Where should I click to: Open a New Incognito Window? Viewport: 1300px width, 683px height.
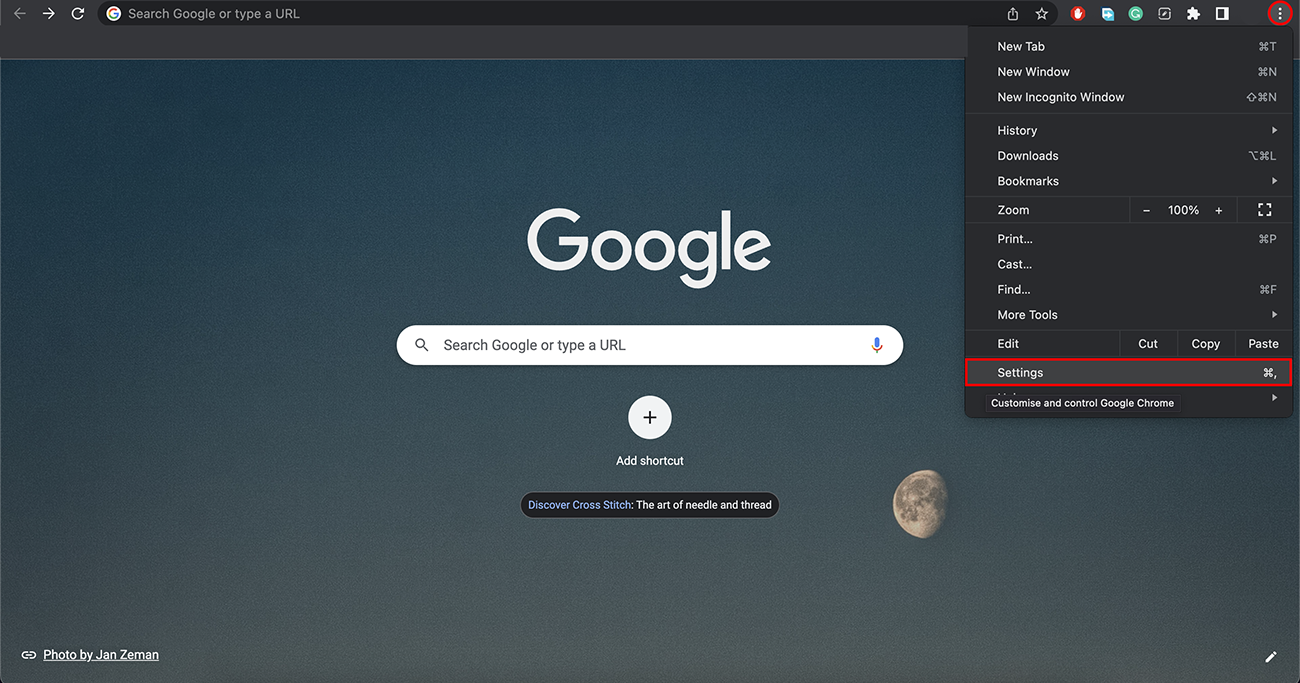point(1129,97)
